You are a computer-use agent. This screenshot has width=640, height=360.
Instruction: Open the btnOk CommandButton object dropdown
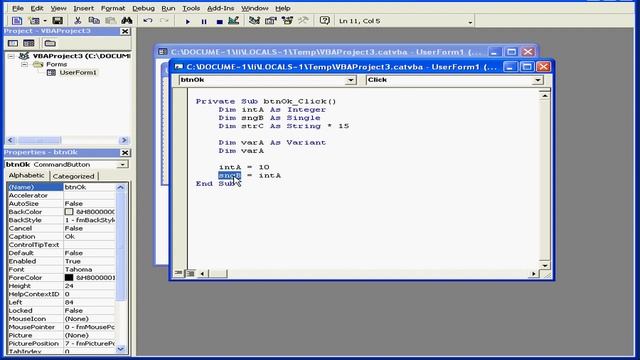[122, 164]
